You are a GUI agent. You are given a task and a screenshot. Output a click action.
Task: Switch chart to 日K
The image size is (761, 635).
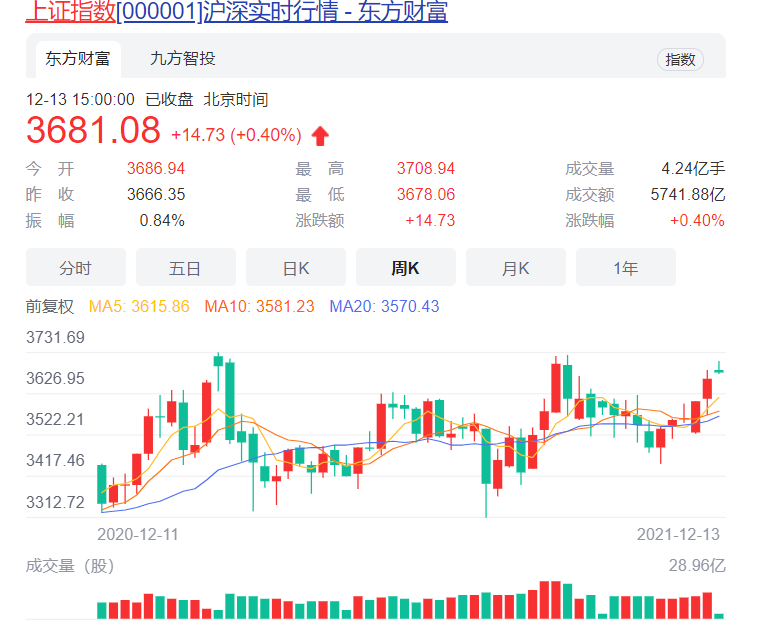pyautogui.click(x=296, y=268)
